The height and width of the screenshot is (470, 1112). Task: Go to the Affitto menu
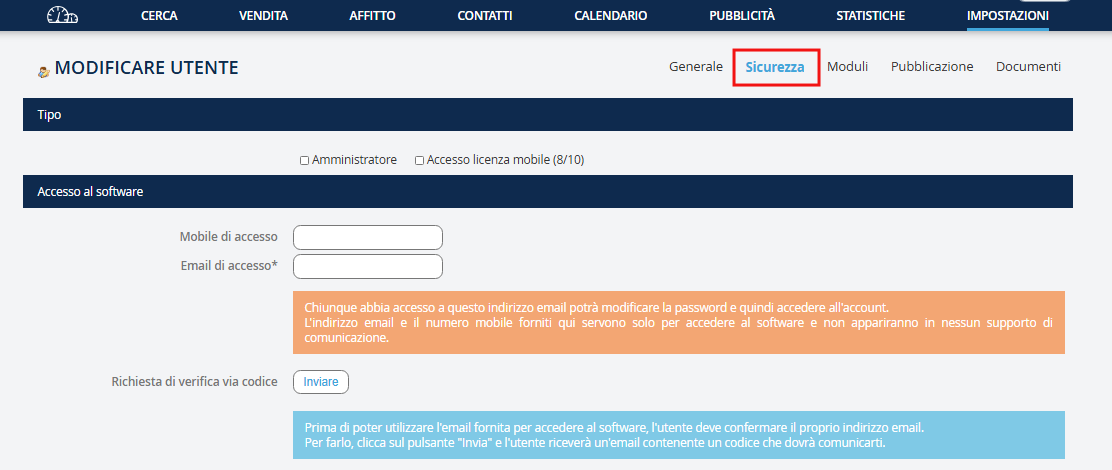point(372,16)
